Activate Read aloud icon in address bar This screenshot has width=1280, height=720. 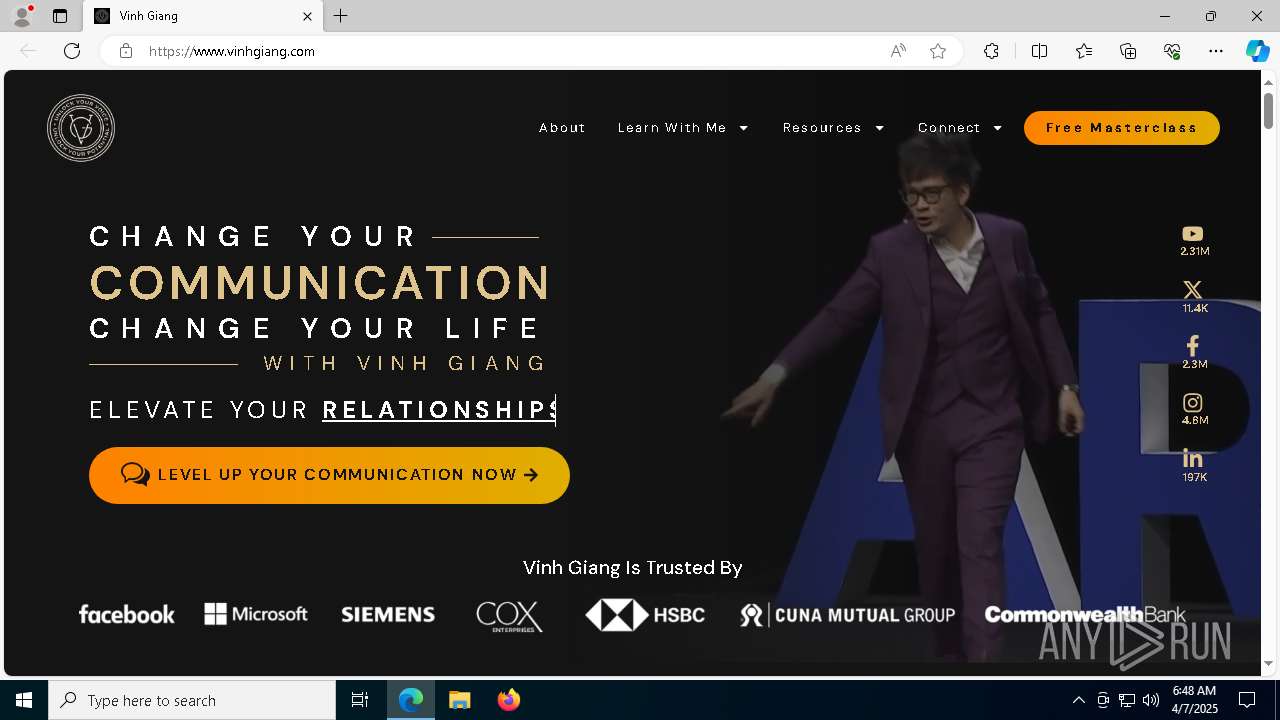898,51
